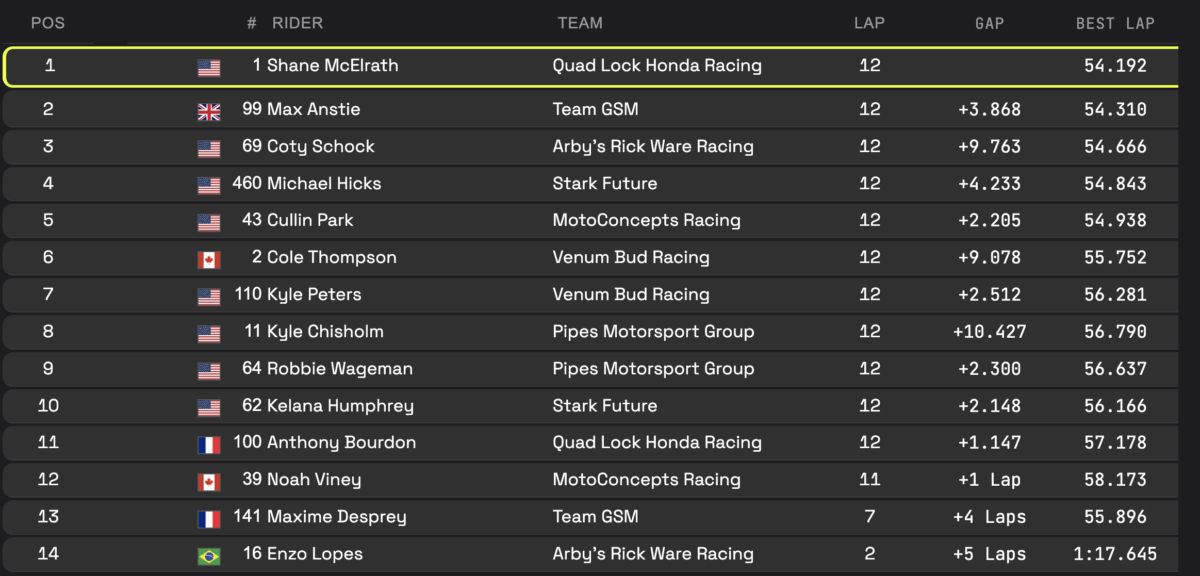Image resolution: width=1200 pixels, height=576 pixels.
Task: Click the flag icon beside Kyle Chisholm
Action: coord(209,334)
